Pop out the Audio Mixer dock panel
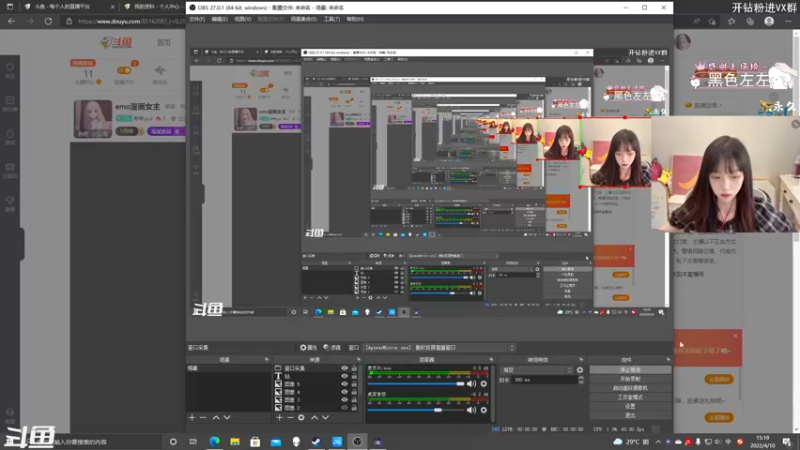 click(491, 360)
